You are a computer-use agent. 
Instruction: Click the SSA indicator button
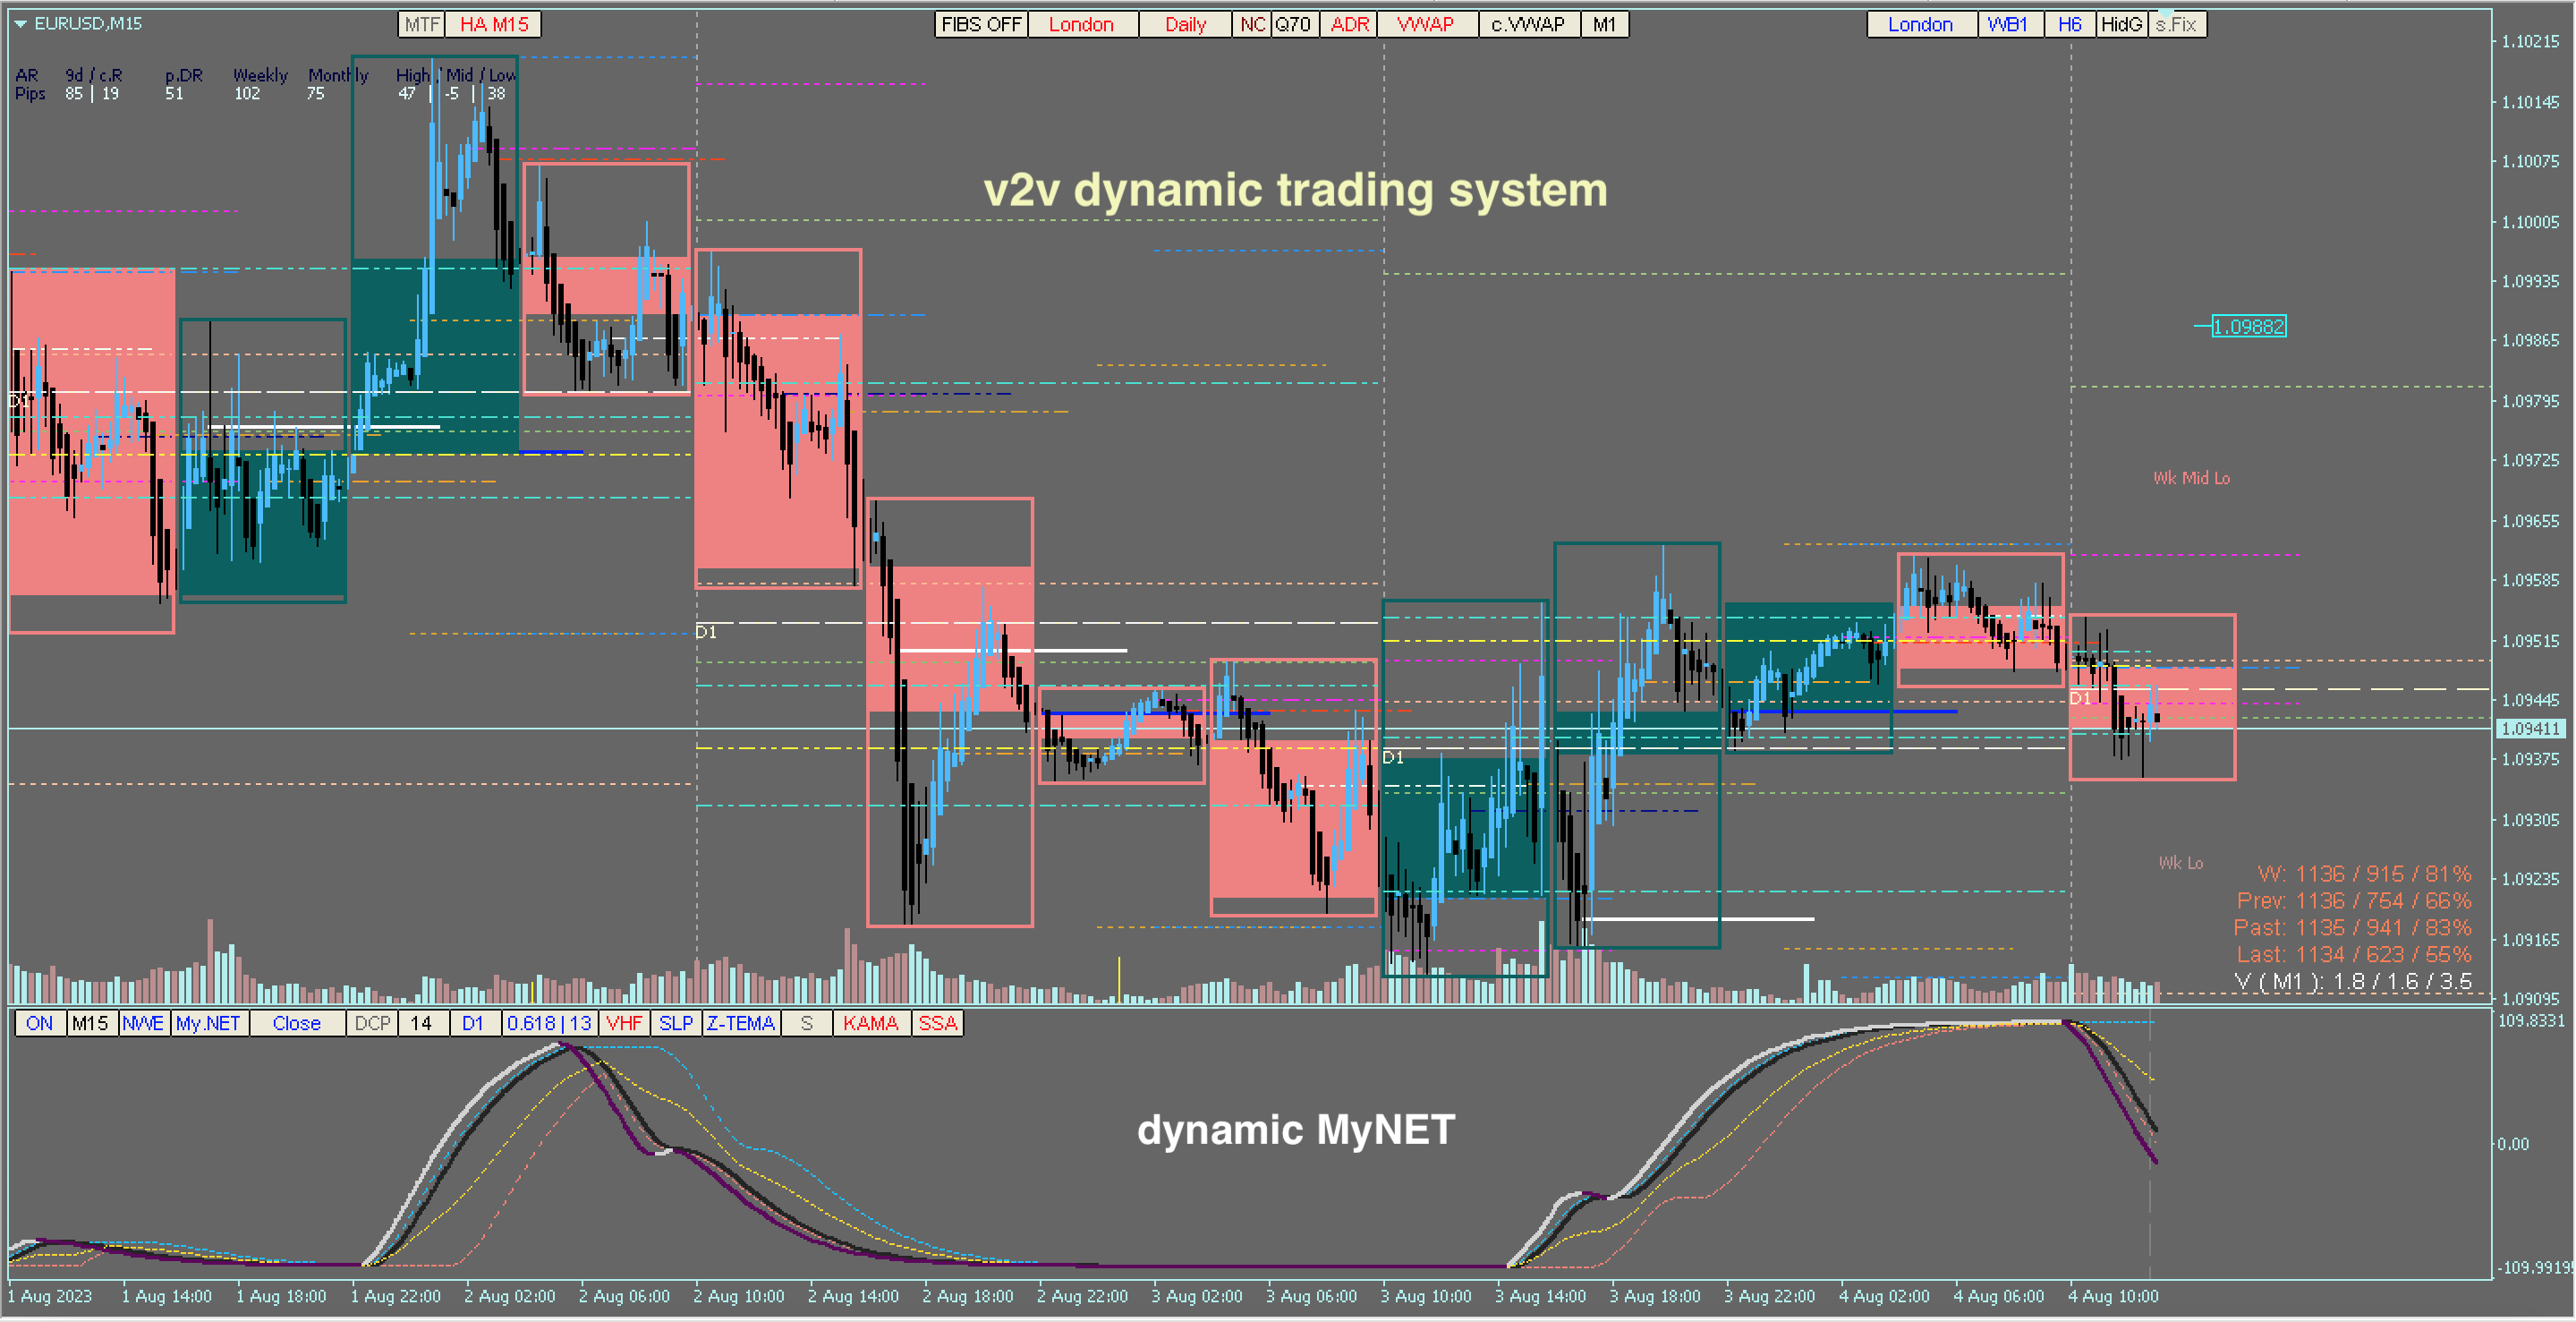[937, 1023]
